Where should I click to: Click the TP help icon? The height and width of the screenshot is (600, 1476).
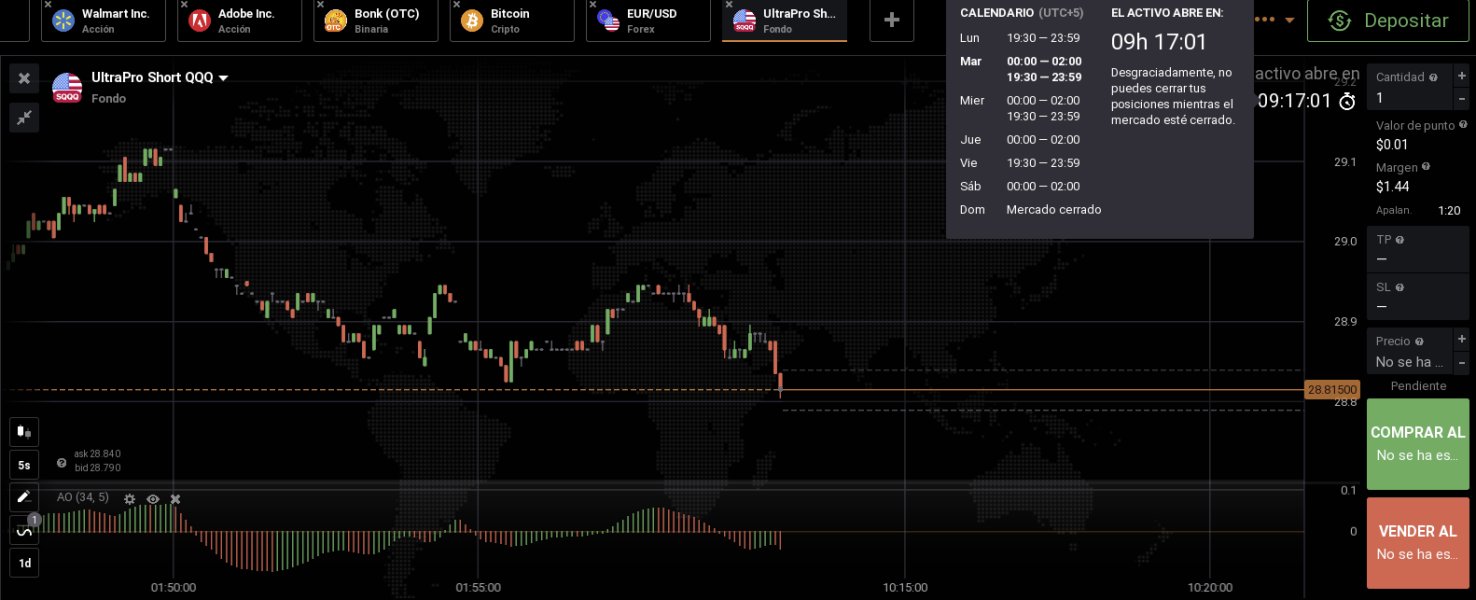(1400, 240)
